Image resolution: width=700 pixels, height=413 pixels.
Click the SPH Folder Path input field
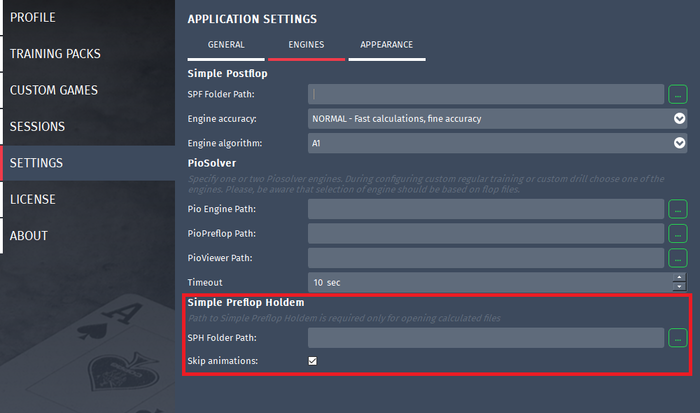pos(486,338)
